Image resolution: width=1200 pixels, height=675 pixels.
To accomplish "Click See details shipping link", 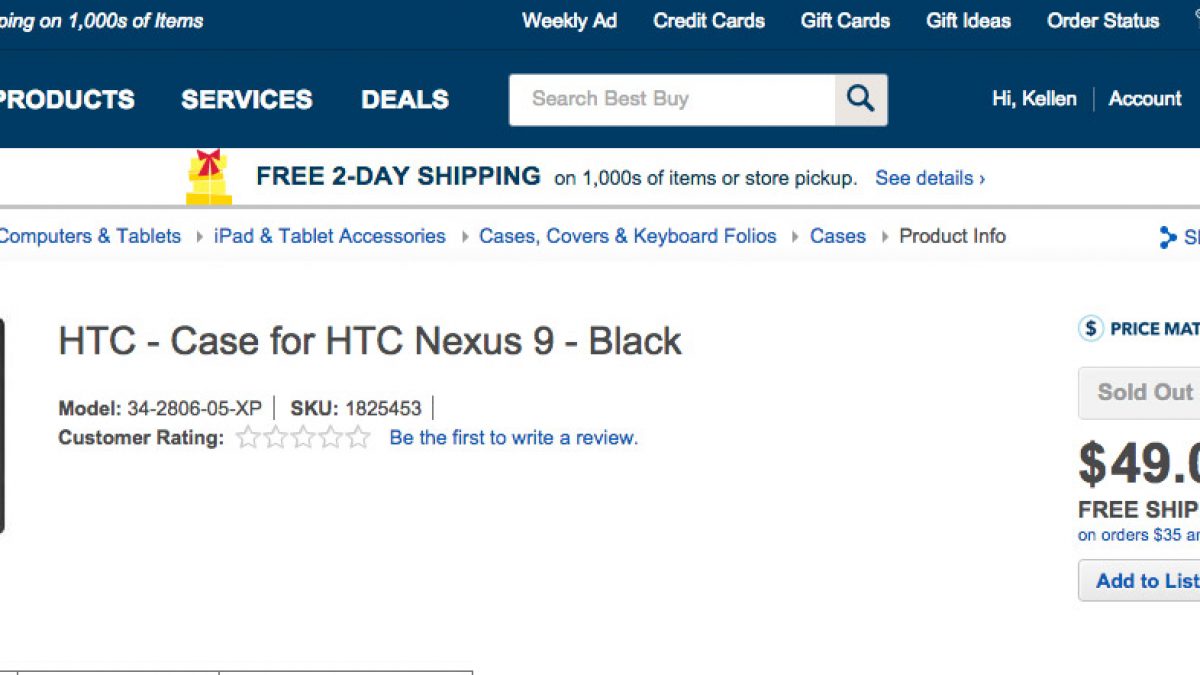I will click(x=930, y=178).
